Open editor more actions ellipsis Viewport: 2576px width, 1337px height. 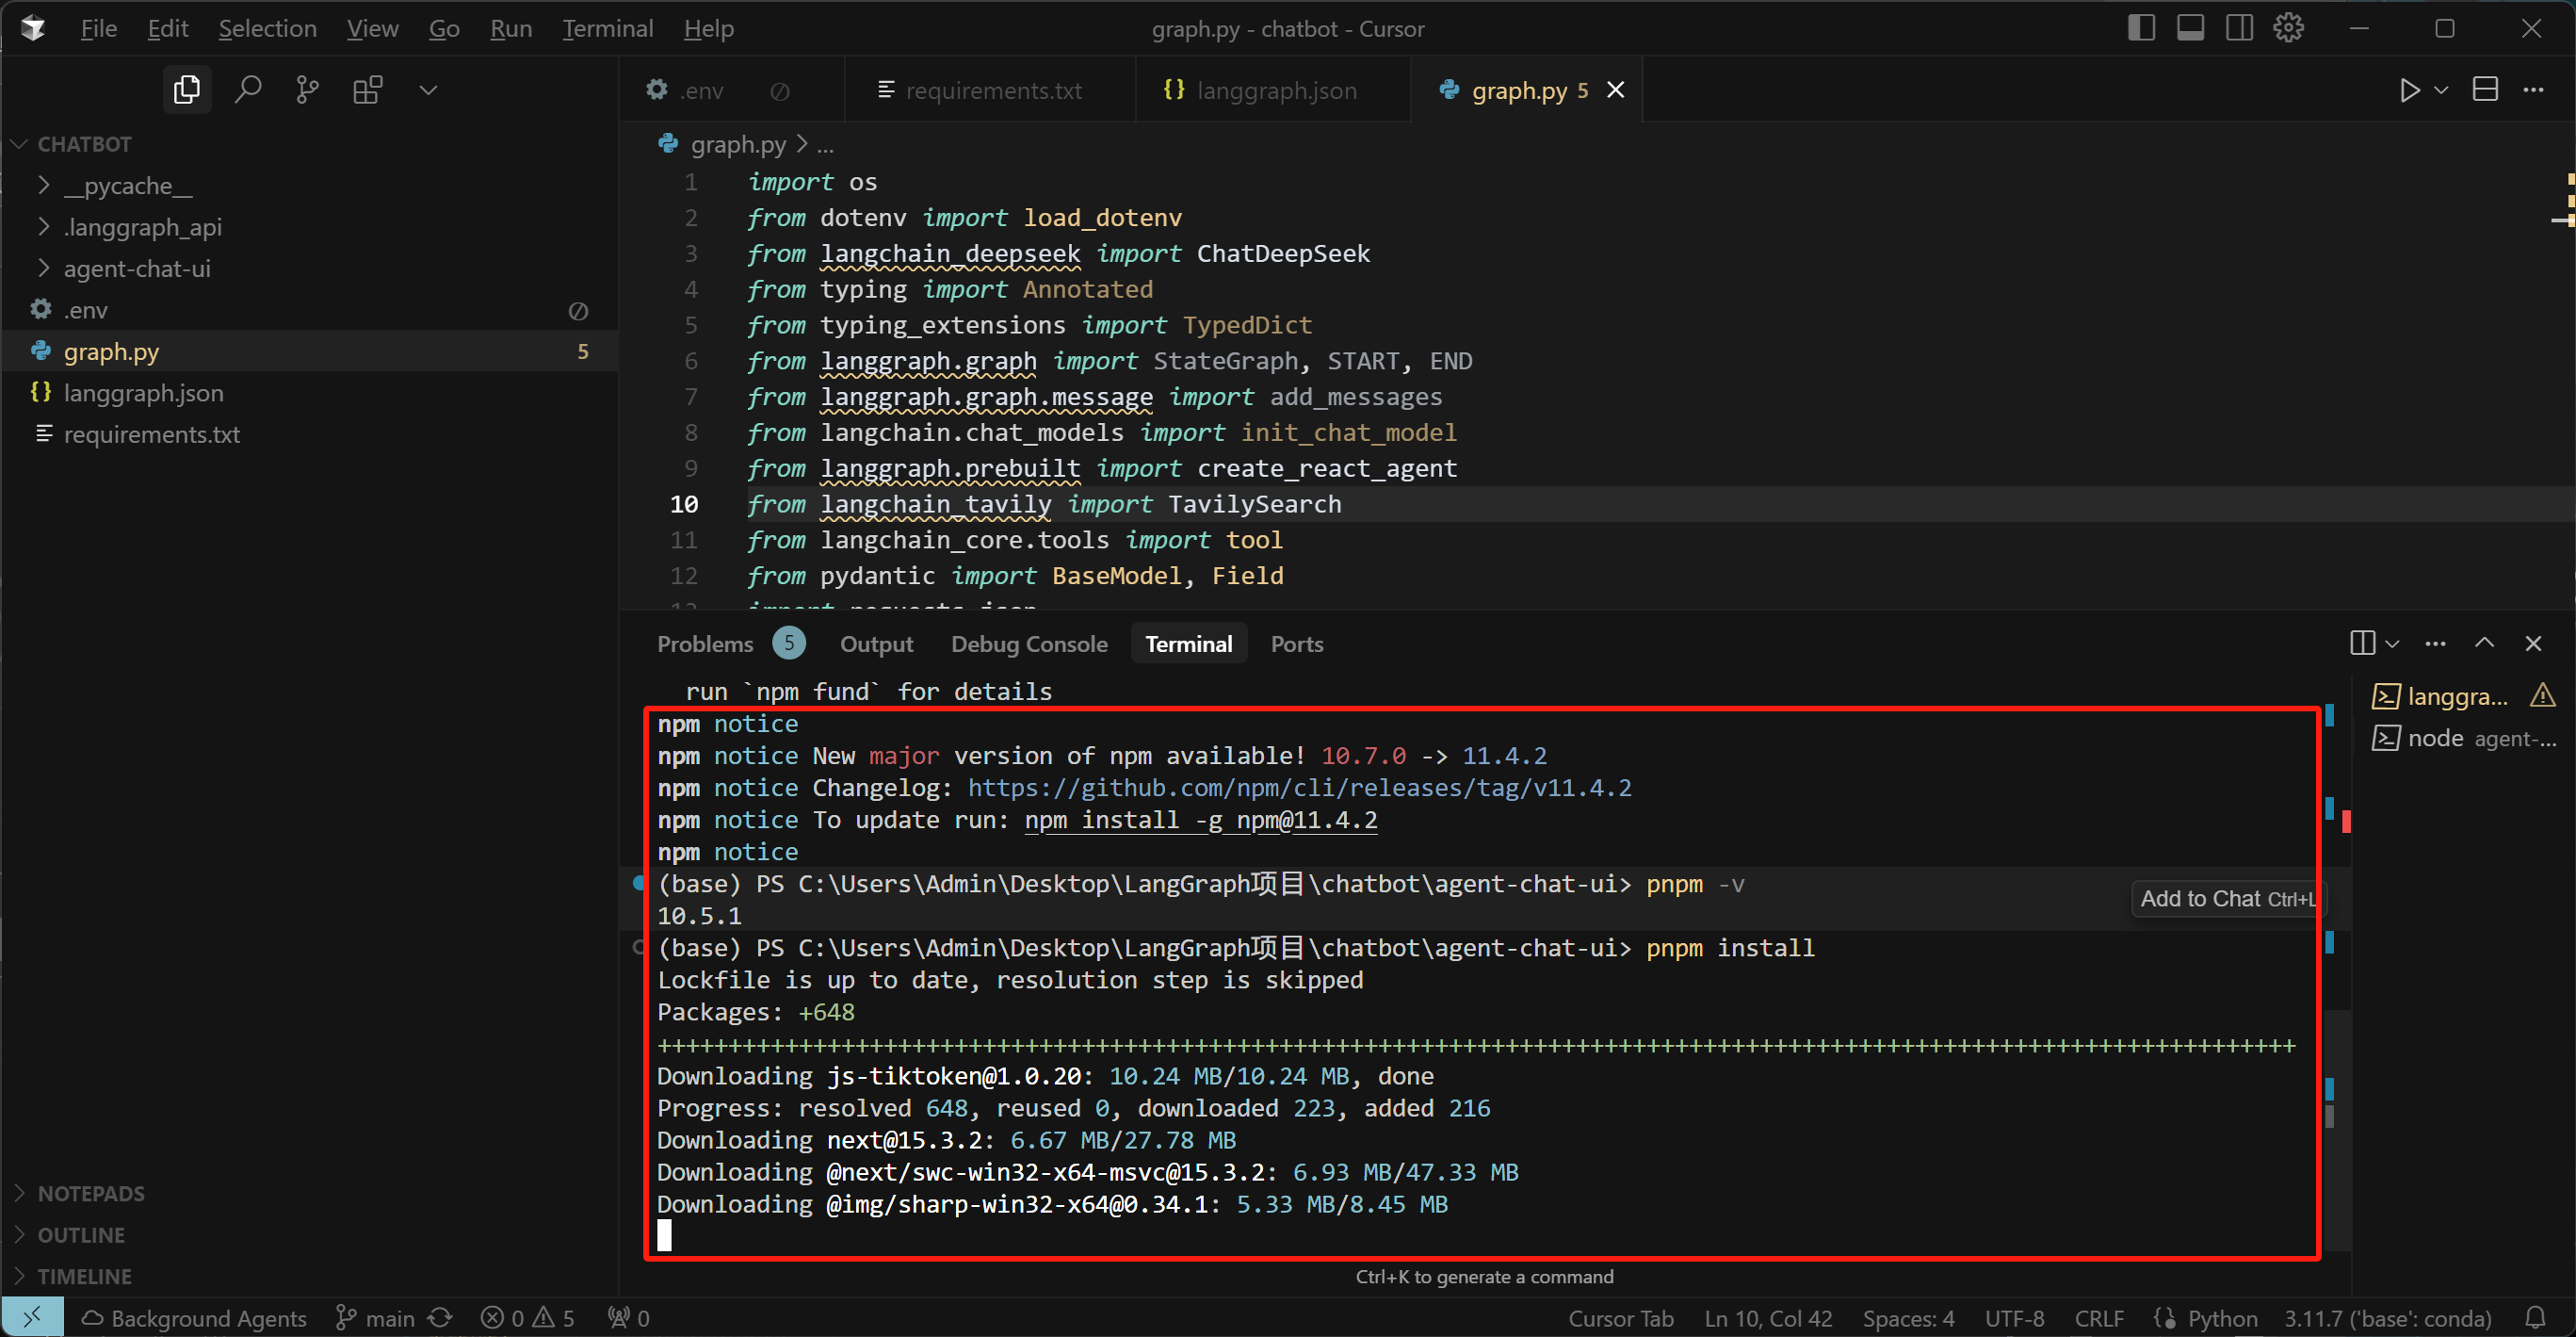point(2533,90)
